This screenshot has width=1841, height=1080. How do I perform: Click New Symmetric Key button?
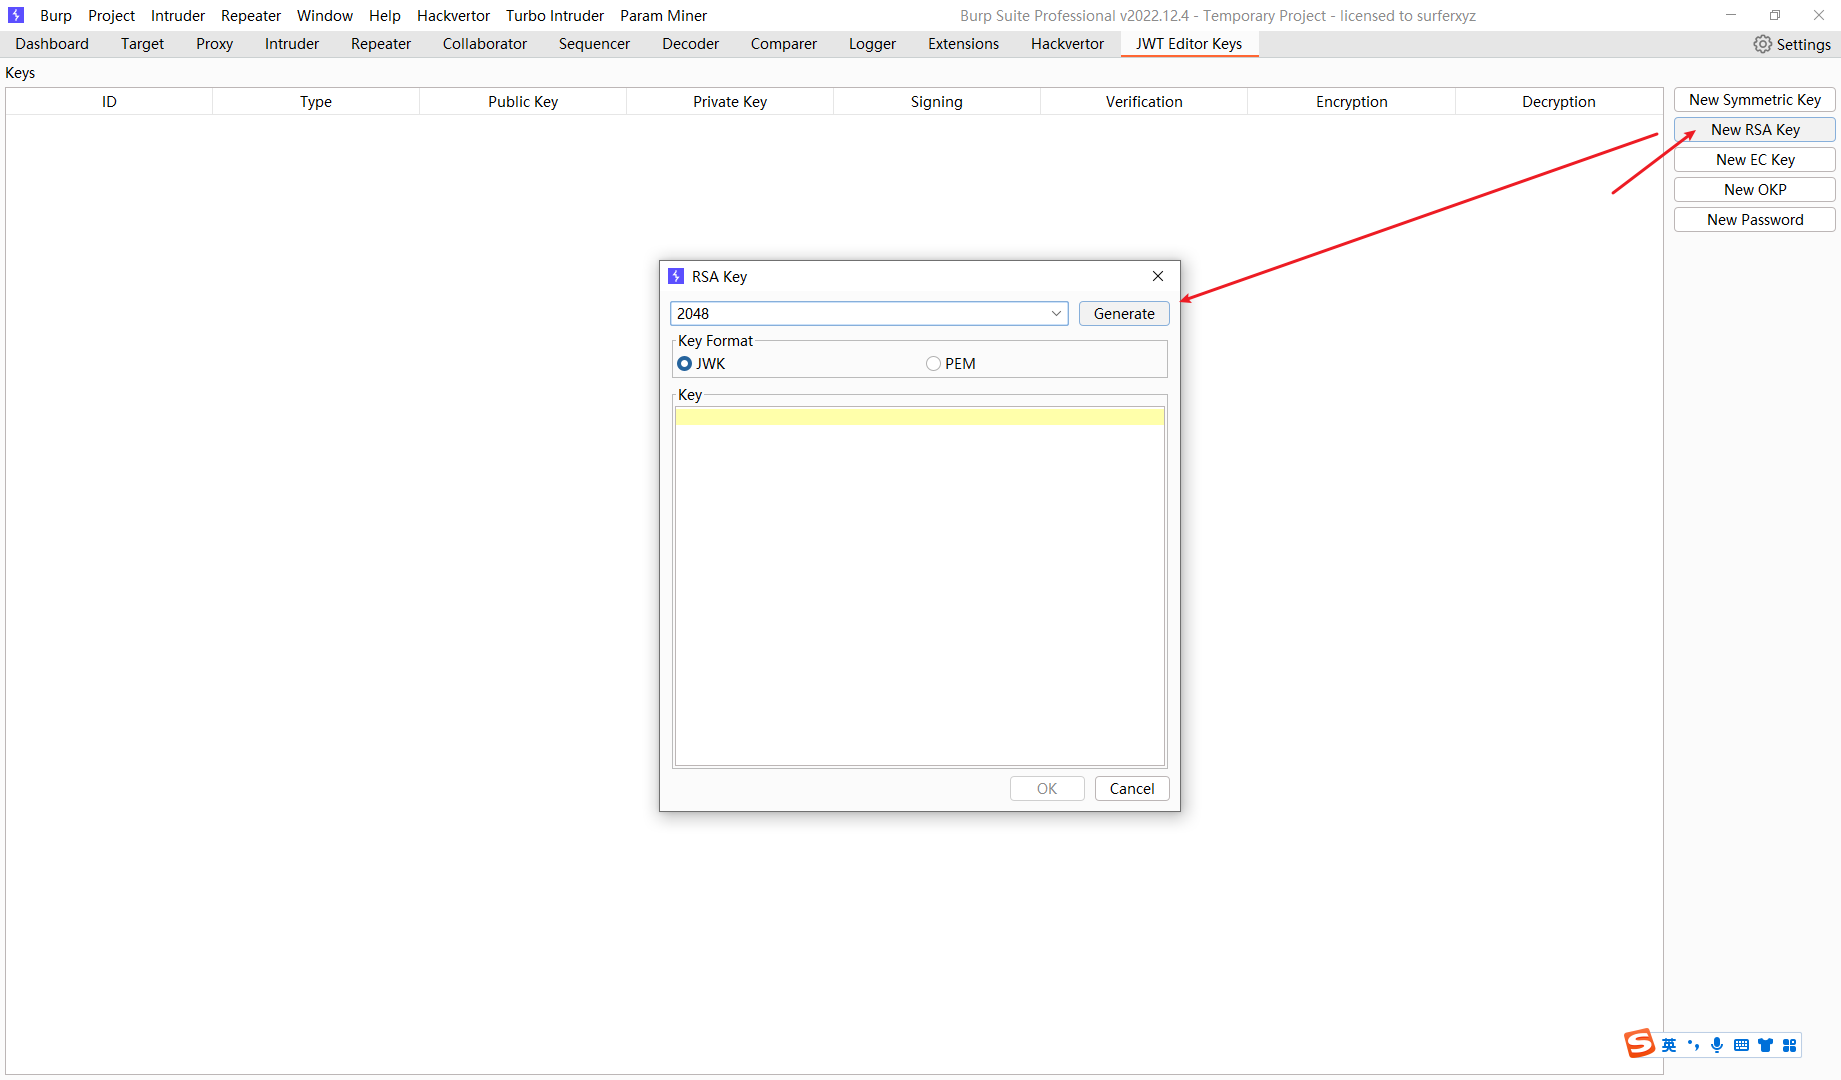[x=1755, y=100]
